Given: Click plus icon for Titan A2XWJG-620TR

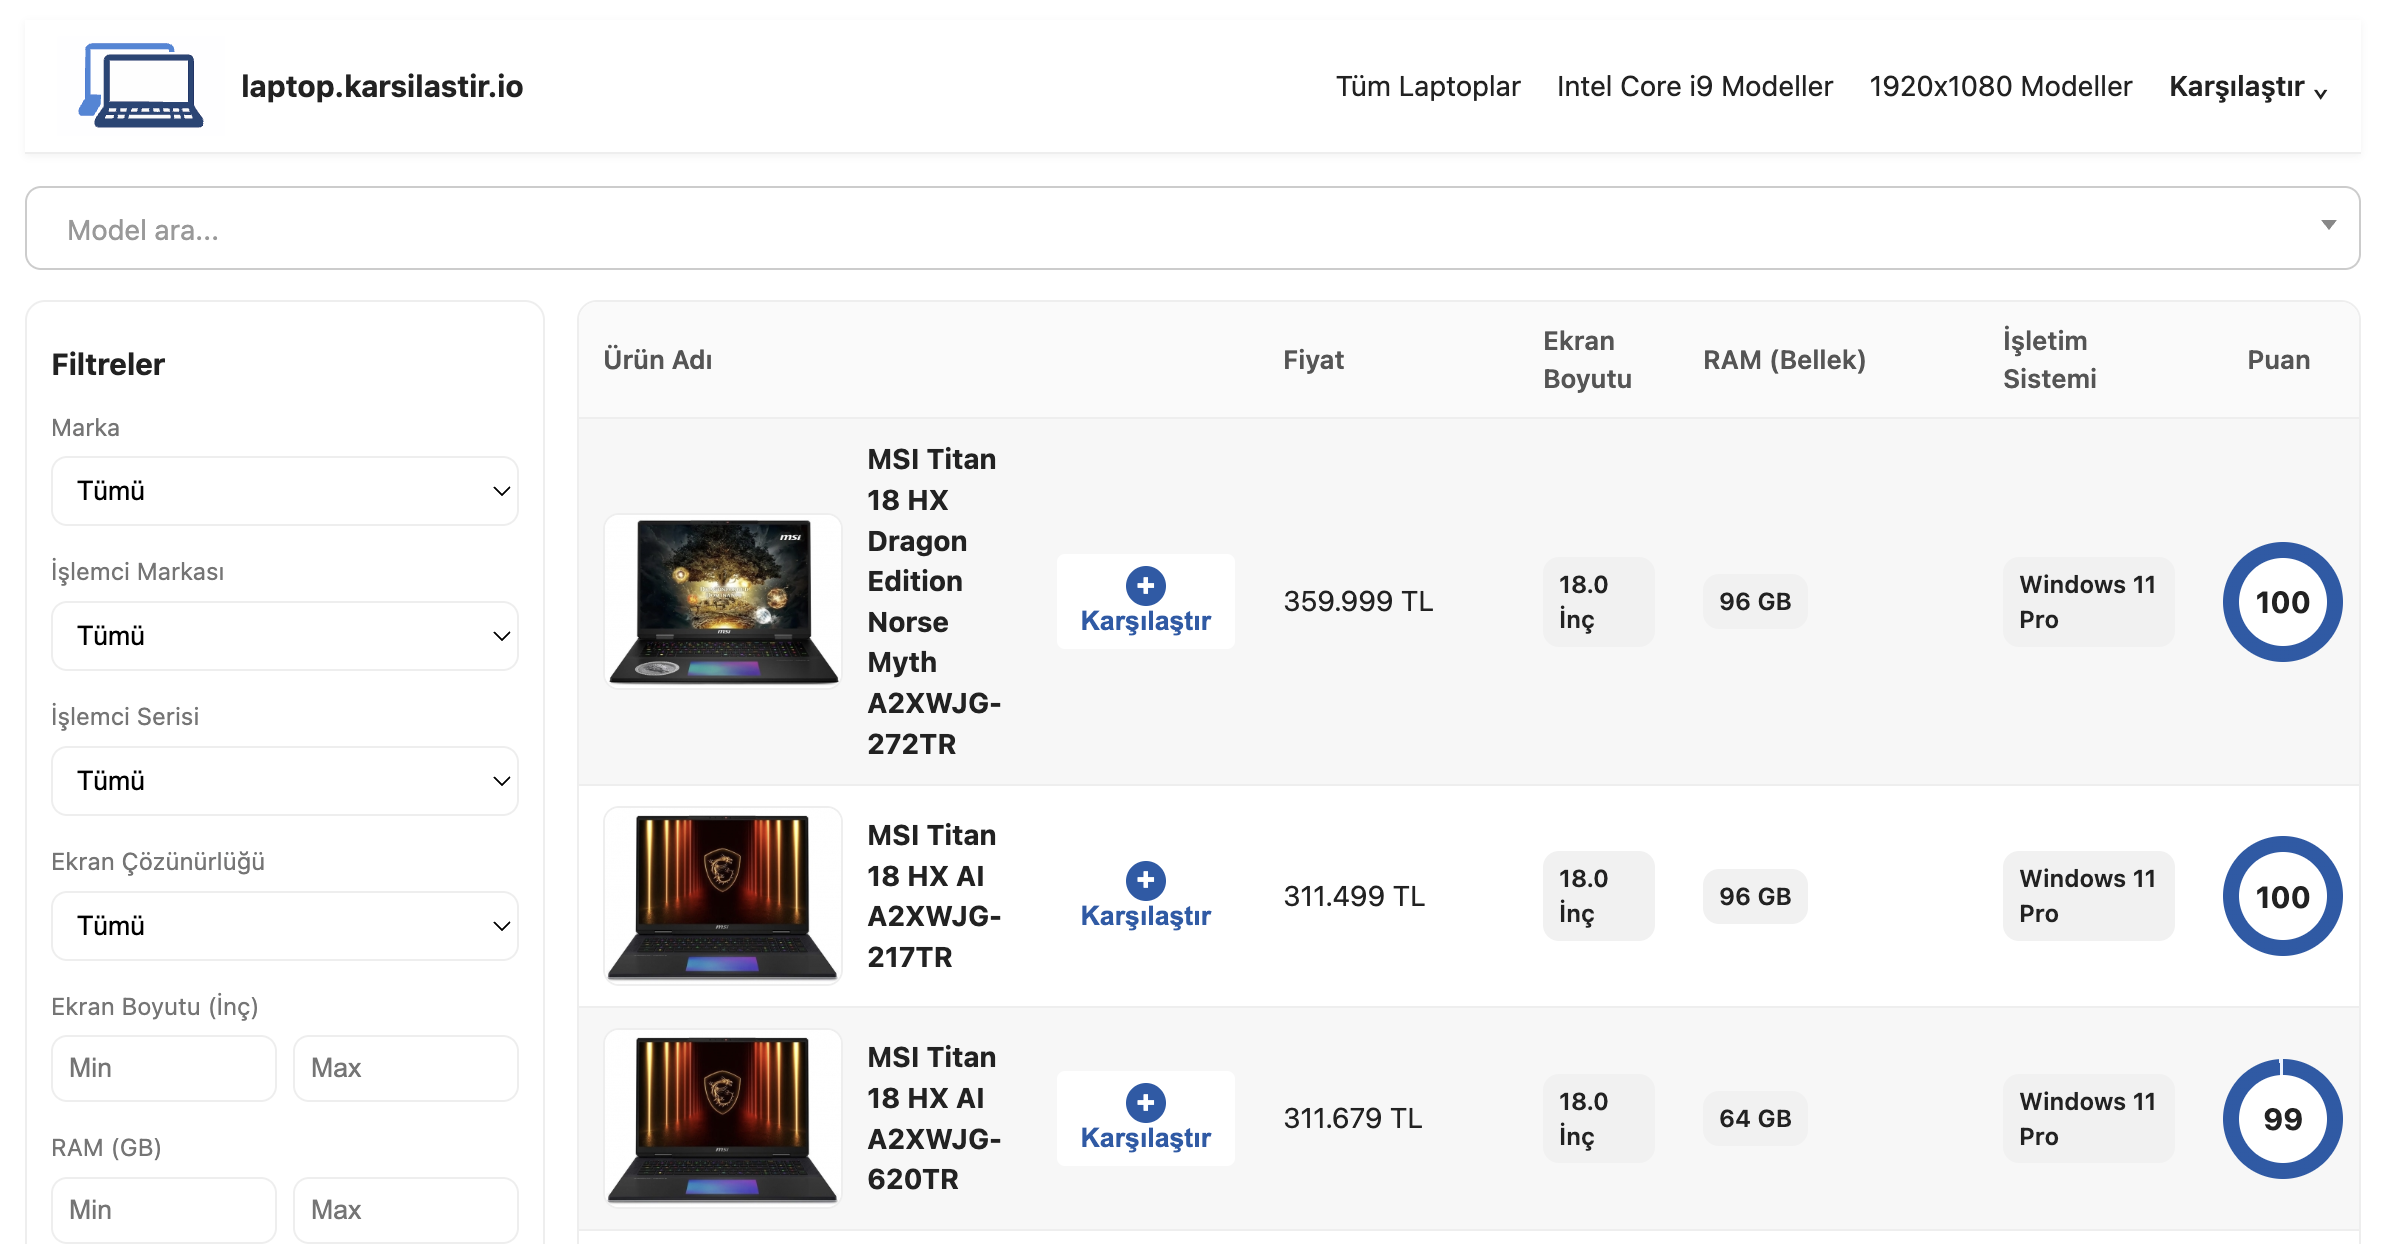Looking at the screenshot, I should click(x=1145, y=1102).
